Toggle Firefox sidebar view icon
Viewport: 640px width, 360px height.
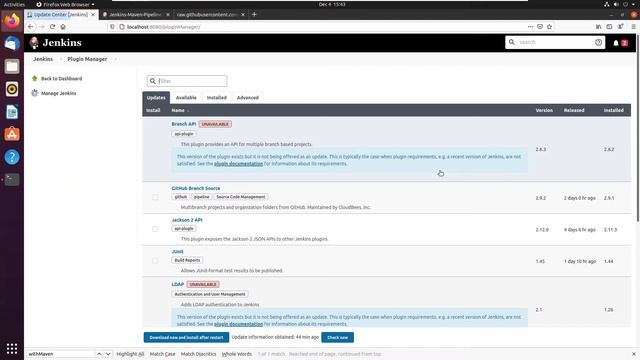pyautogui.click(x=609, y=27)
